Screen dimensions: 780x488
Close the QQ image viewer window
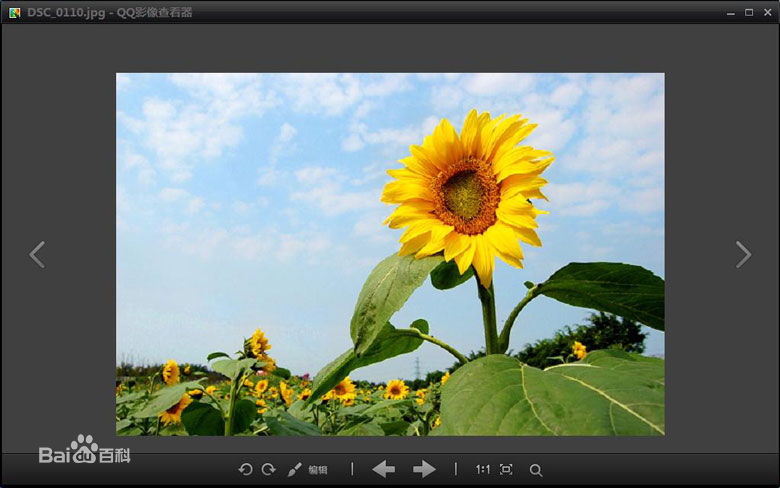coord(767,12)
